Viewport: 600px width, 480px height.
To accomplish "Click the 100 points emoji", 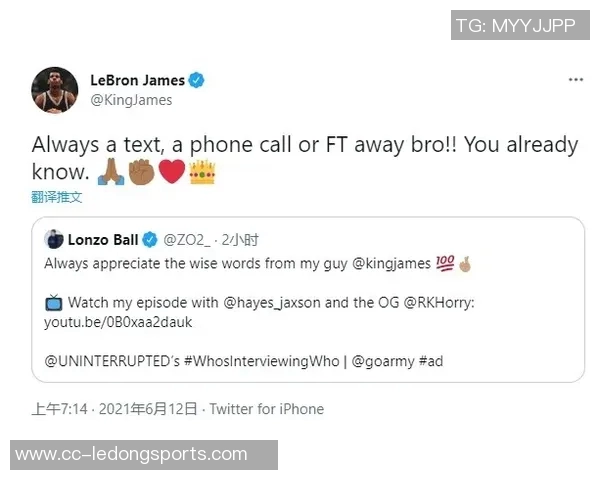I will click(445, 263).
